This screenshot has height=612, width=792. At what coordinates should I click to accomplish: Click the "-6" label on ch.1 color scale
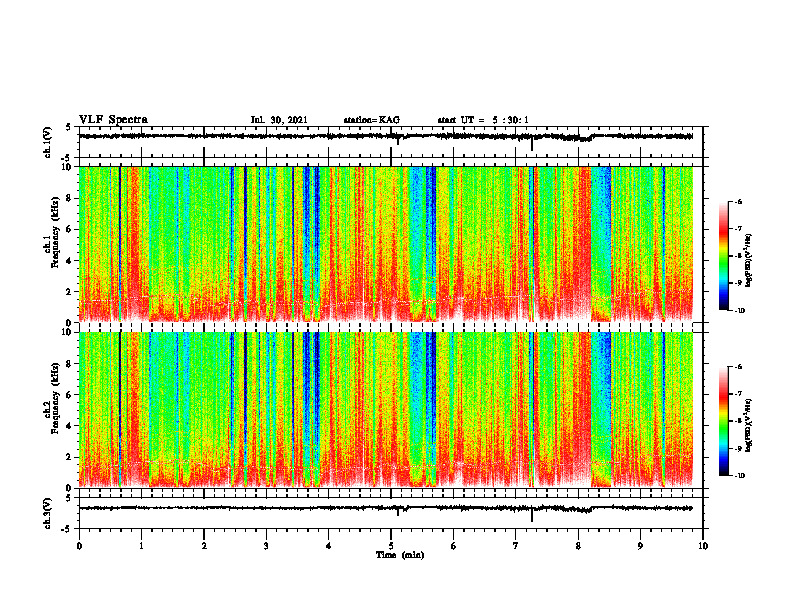coord(738,202)
